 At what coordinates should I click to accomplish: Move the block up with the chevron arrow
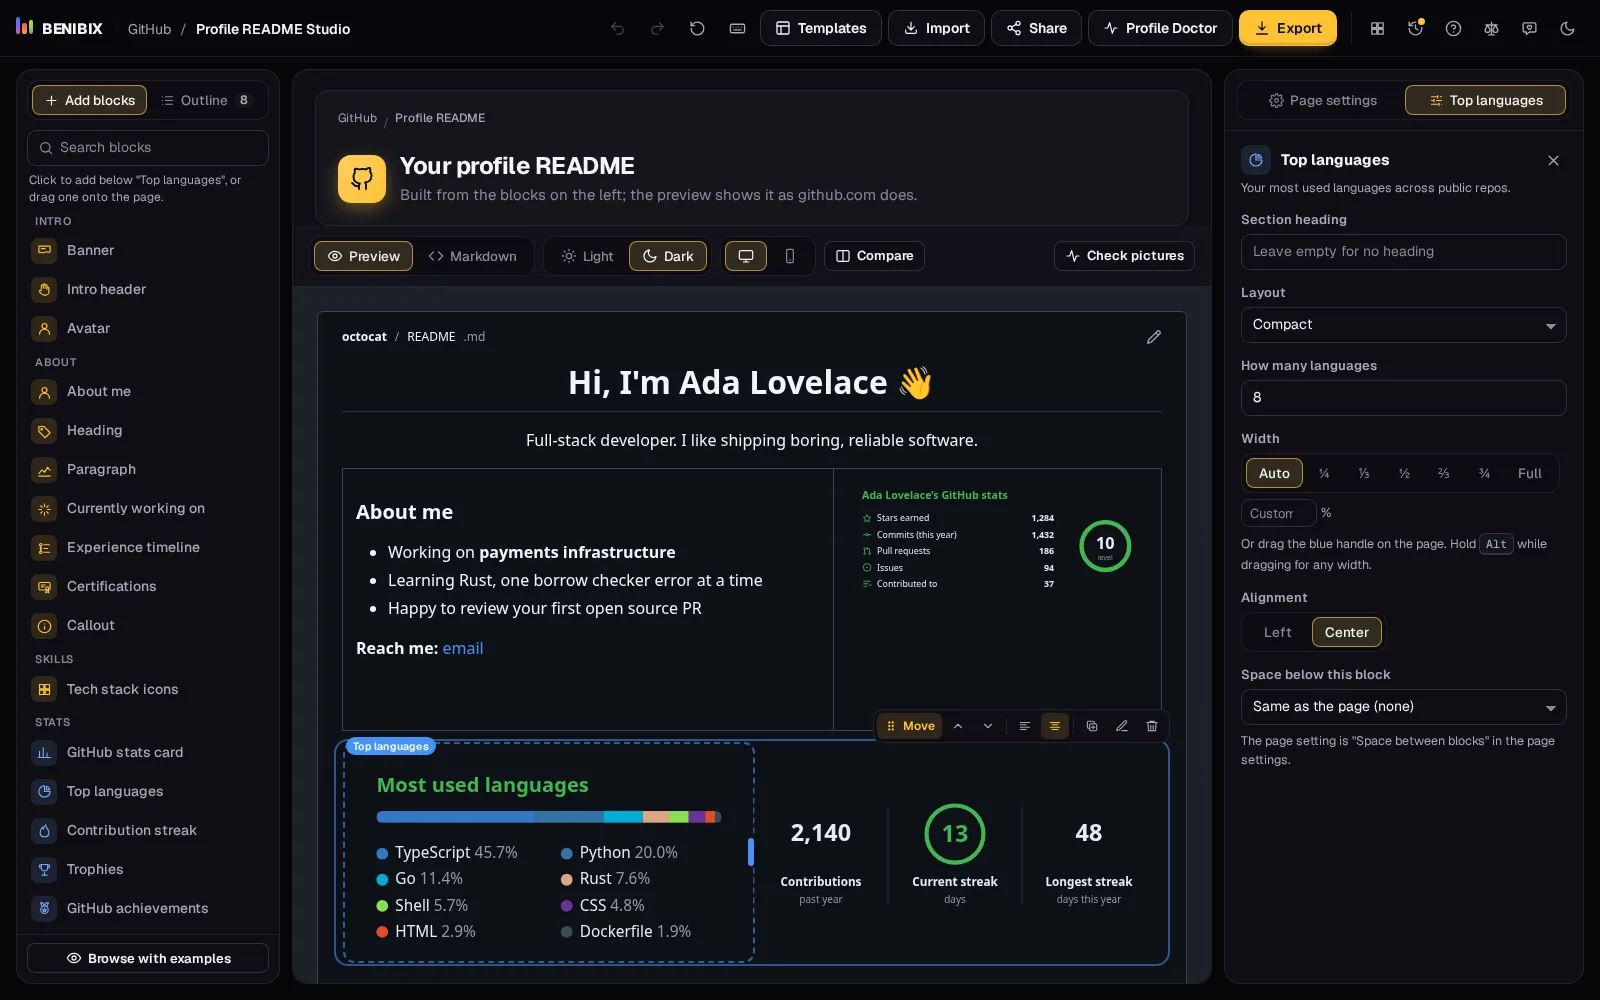click(958, 726)
